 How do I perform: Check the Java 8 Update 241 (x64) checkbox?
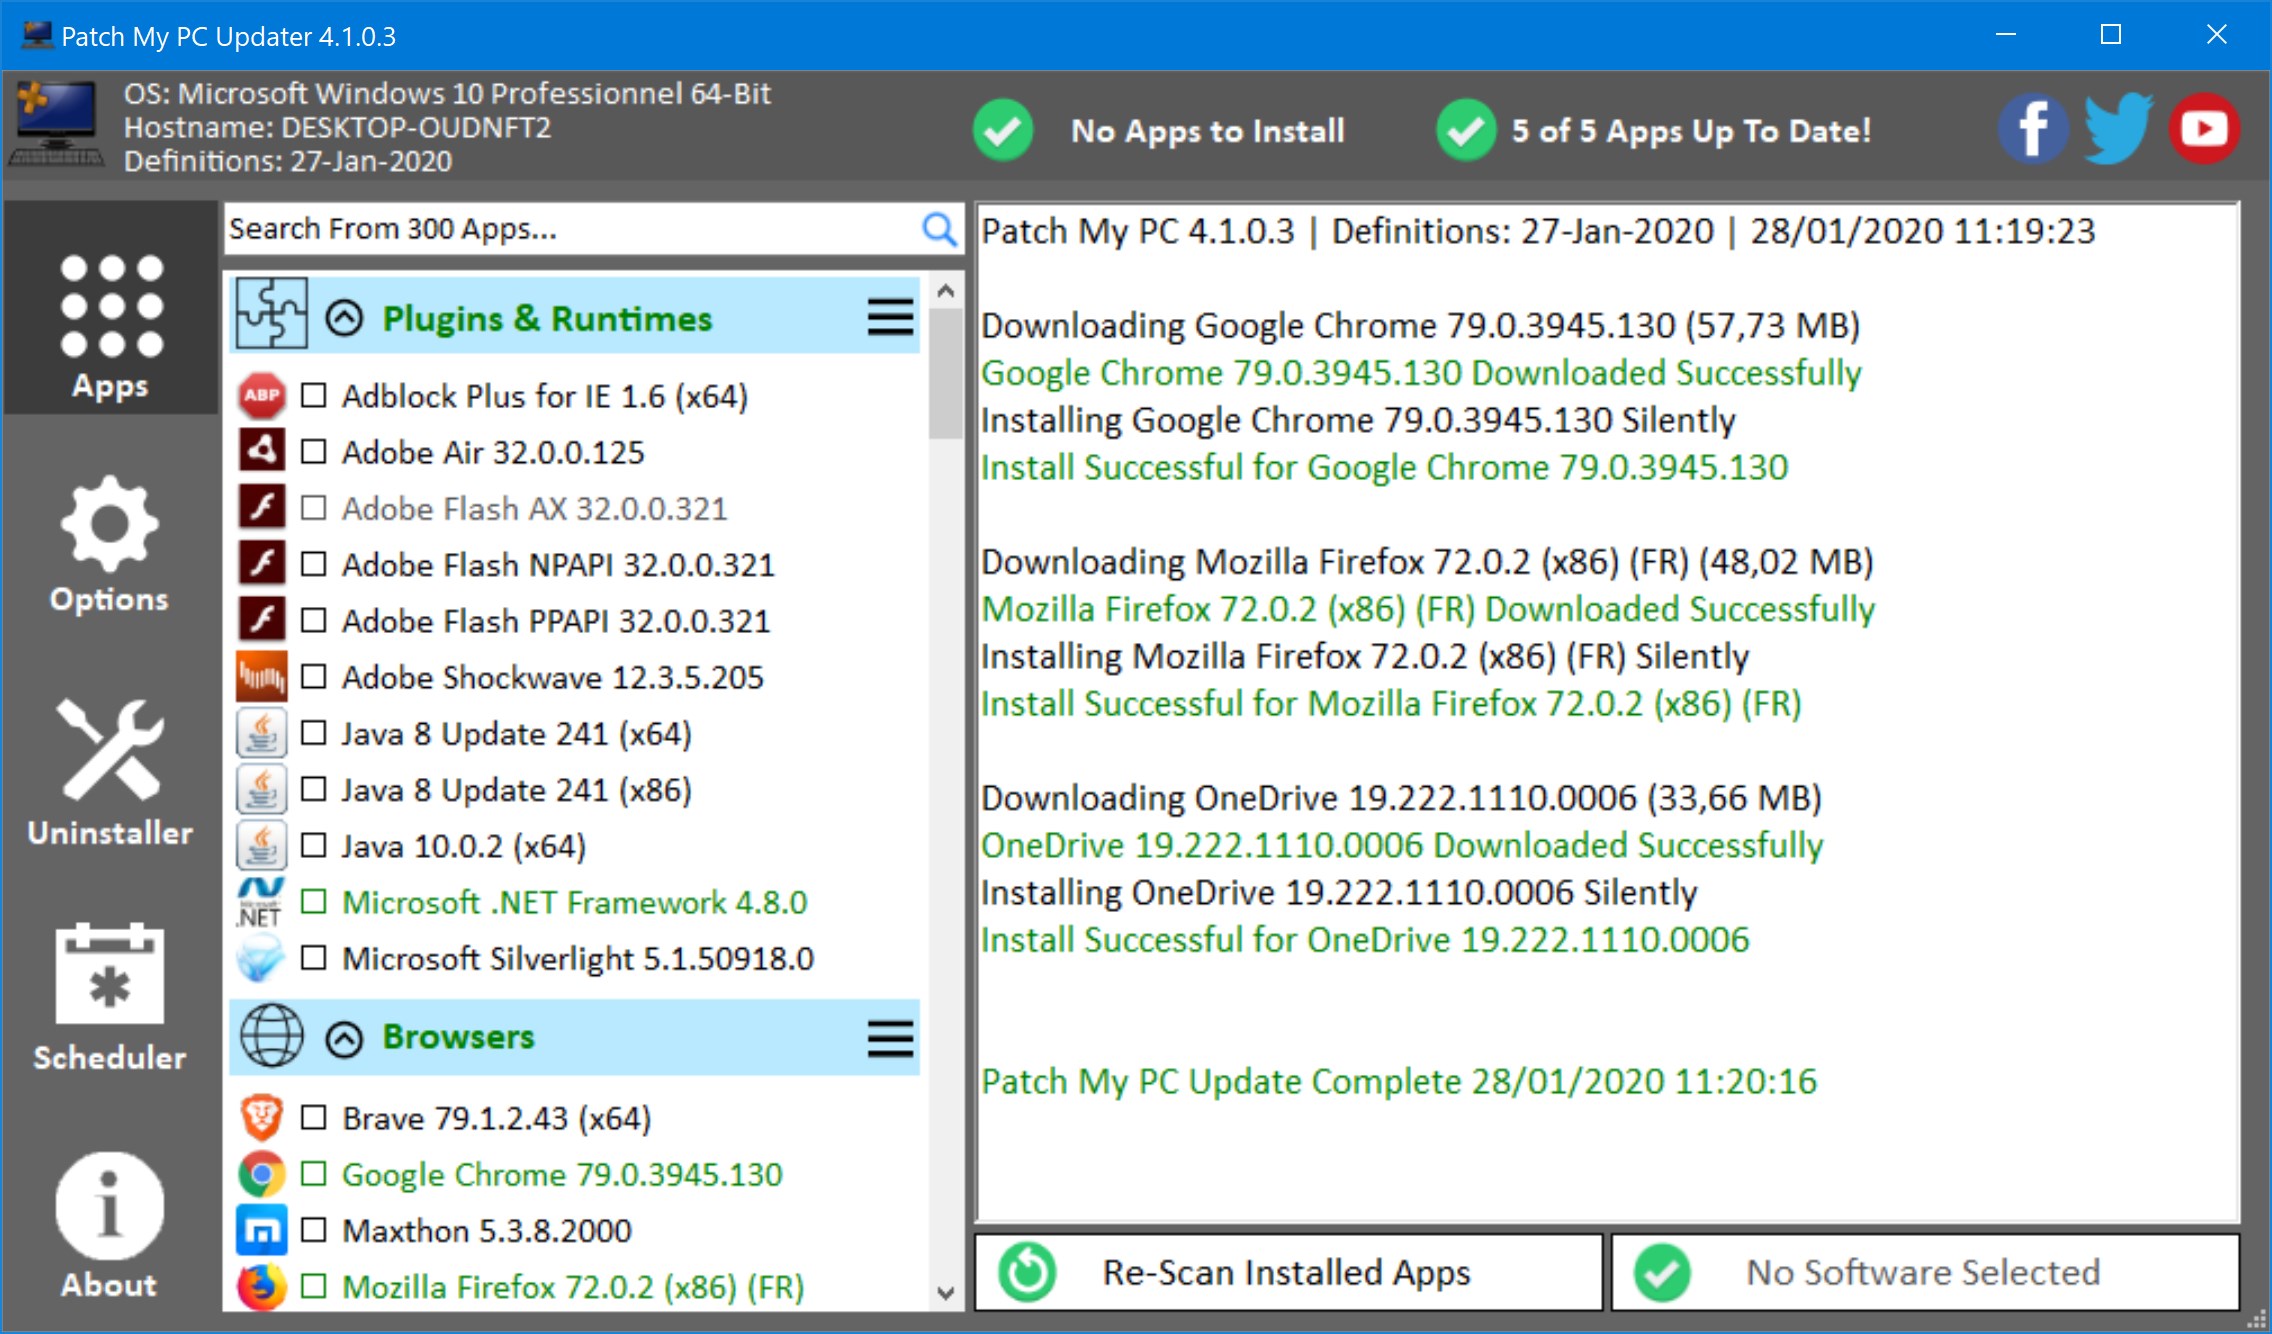(x=314, y=733)
